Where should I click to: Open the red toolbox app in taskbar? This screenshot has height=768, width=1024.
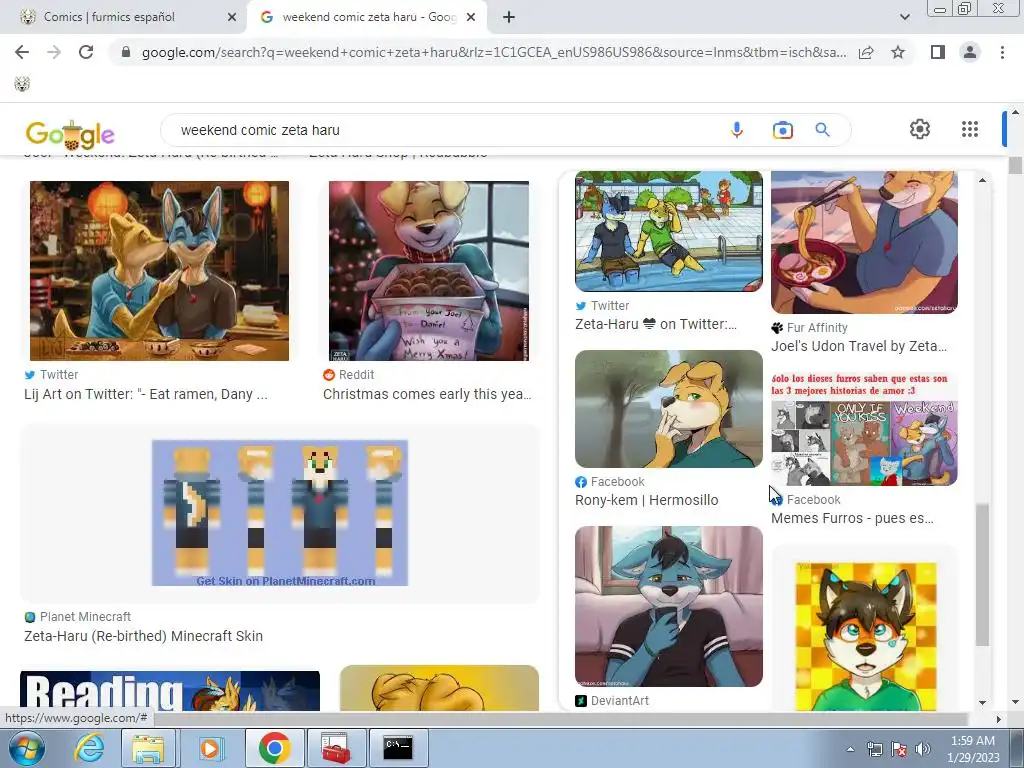[336, 748]
